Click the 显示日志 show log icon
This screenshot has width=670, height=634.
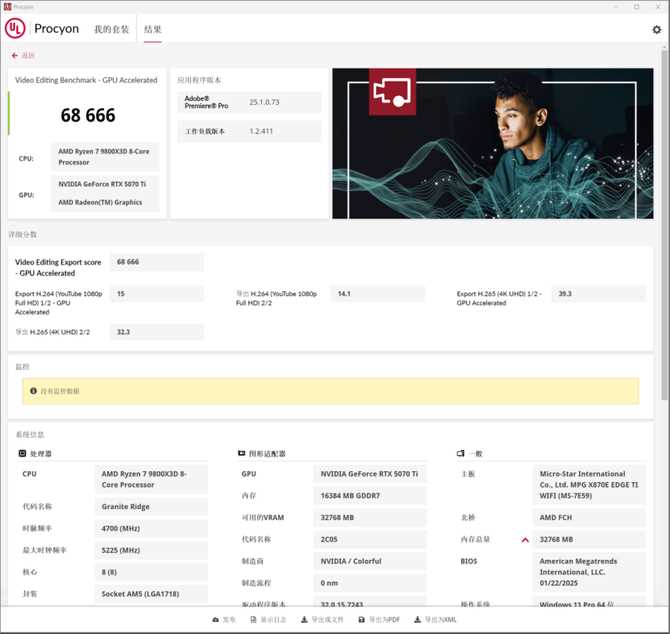(x=253, y=620)
